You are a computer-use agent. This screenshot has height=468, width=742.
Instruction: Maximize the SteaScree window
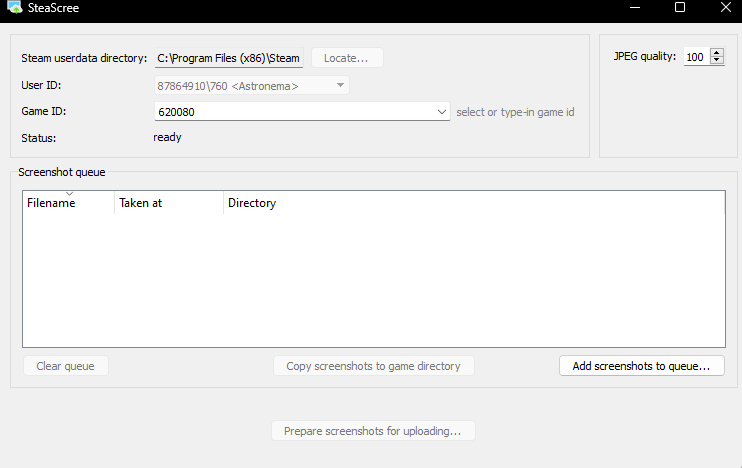coord(680,8)
